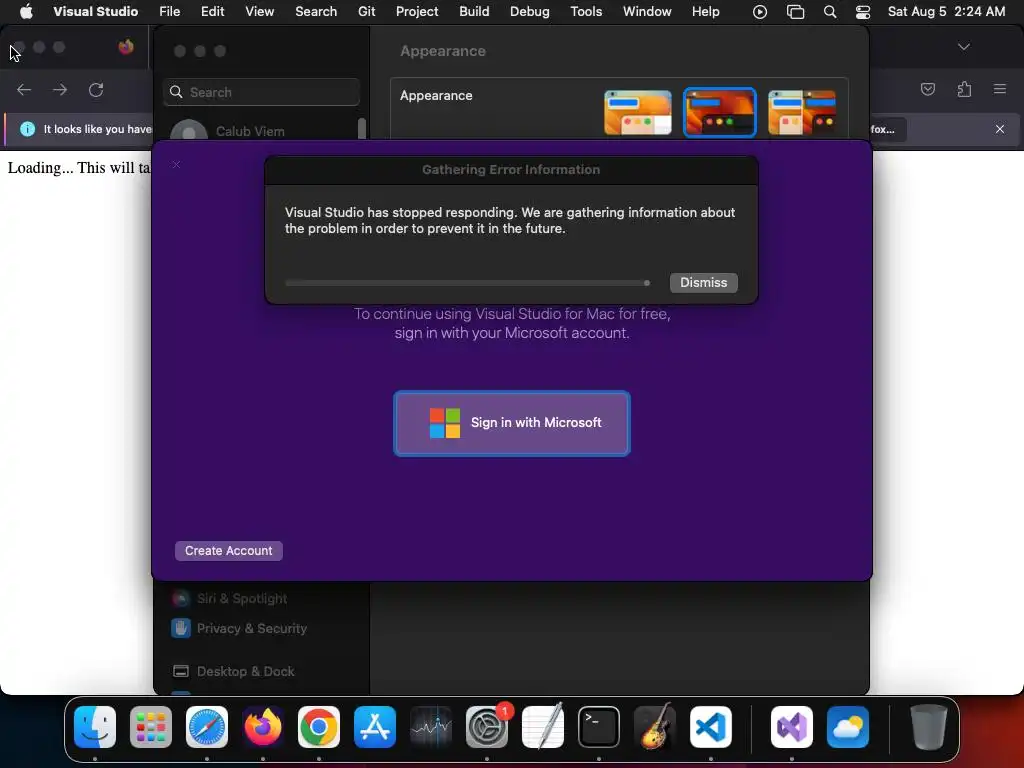Select the Light appearance thumbnail
Viewport: 1024px width, 768px height.
637,112
